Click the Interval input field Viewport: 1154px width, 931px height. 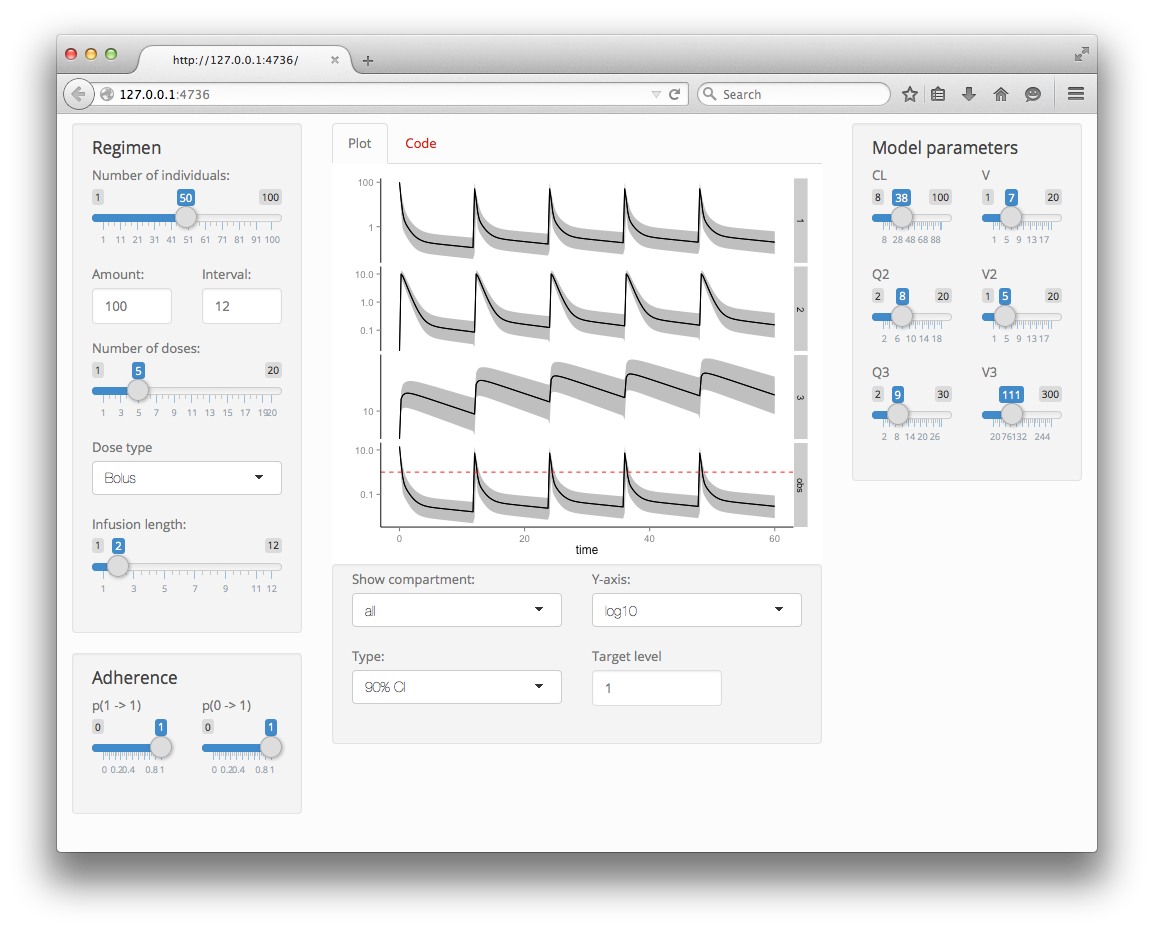coord(241,306)
